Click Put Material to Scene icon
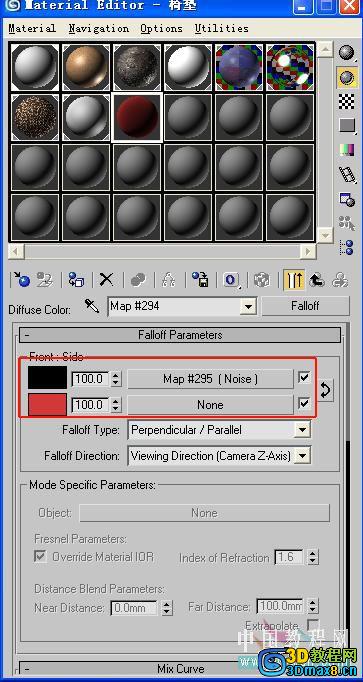Screen dimensions: 363x682 click(44, 280)
